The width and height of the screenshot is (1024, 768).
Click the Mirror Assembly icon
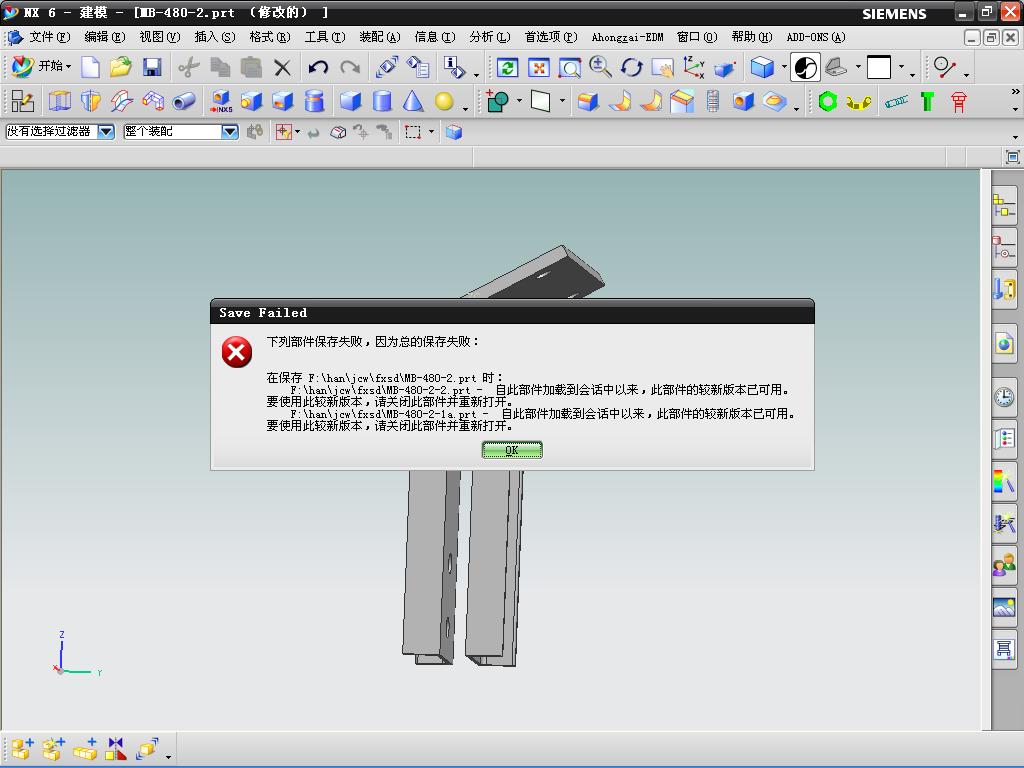pyautogui.click(x=116, y=749)
